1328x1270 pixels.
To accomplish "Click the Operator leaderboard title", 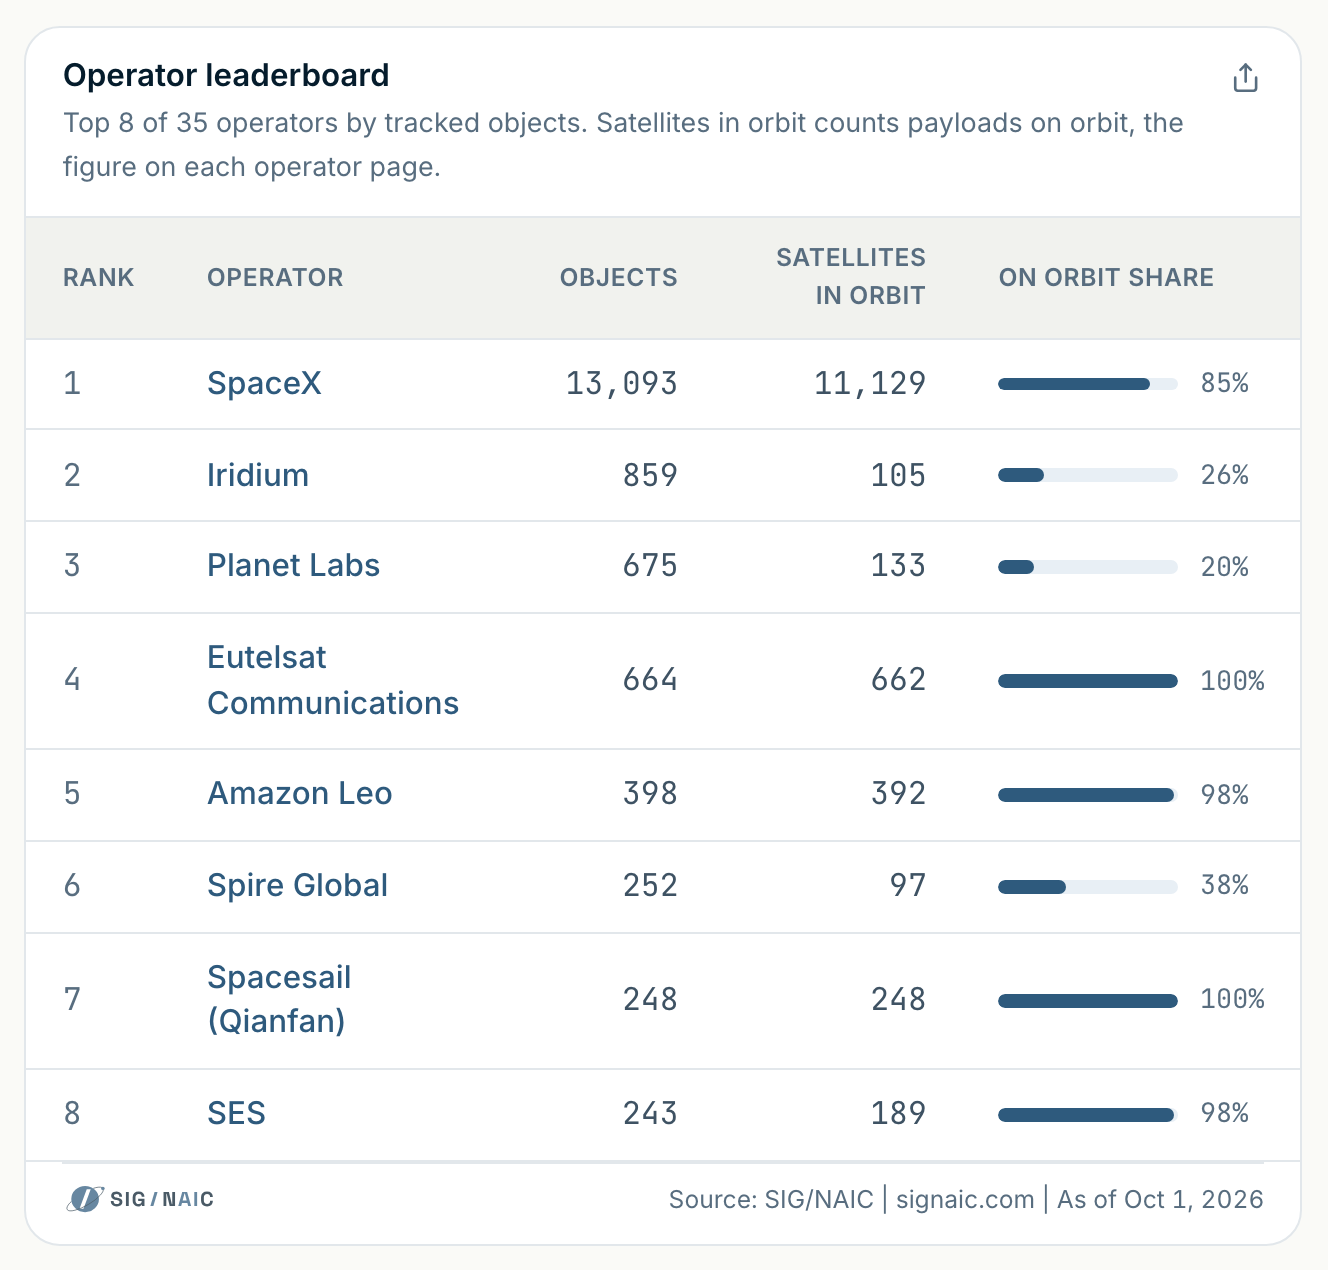I will [x=226, y=75].
